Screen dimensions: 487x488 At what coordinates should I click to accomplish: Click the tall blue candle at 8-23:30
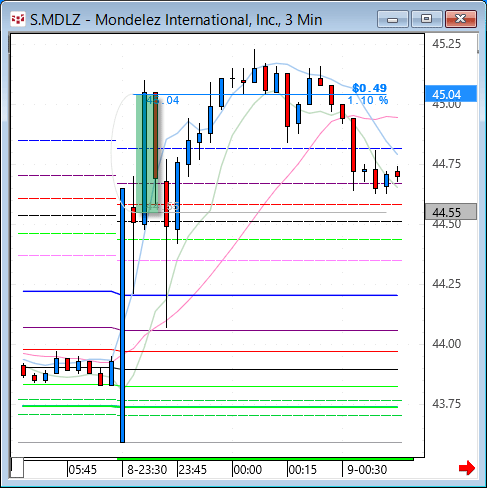tap(122, 315)
